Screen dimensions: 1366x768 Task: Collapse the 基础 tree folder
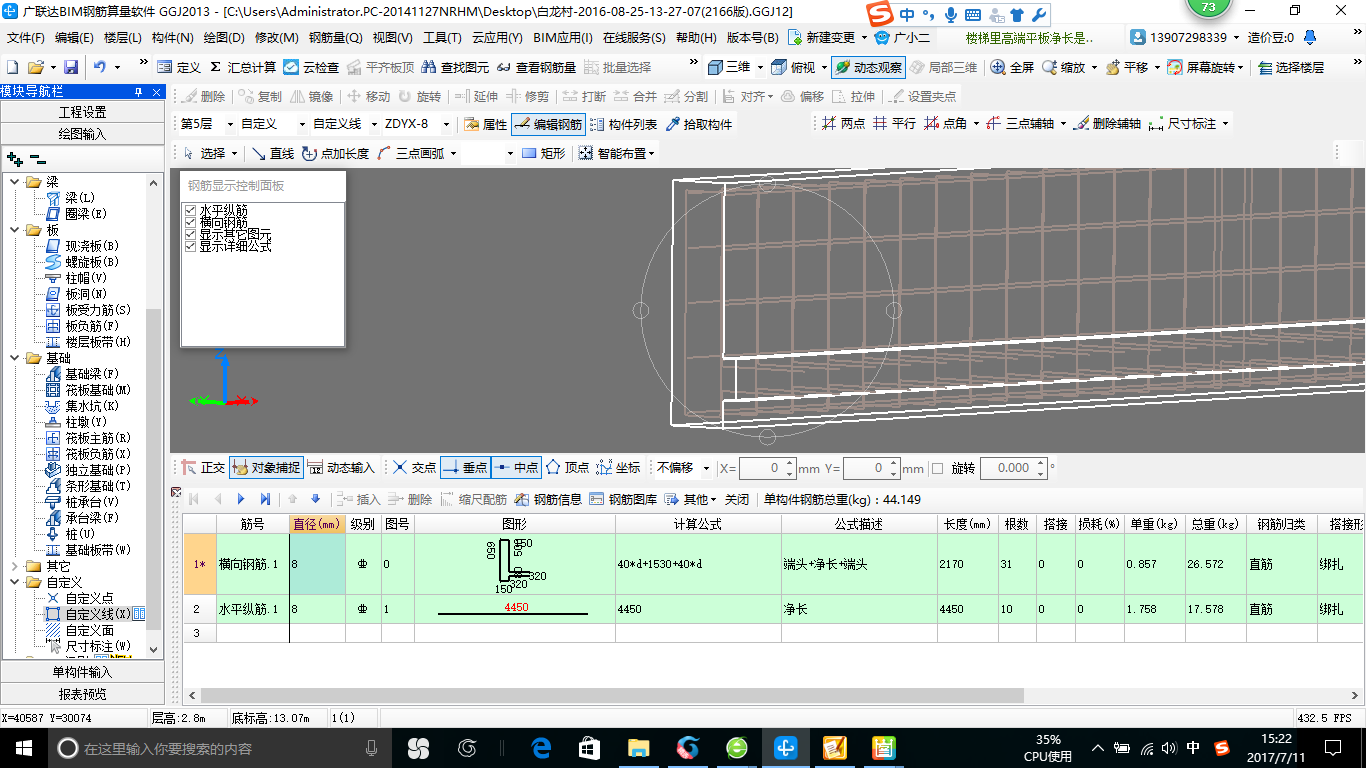15,358
